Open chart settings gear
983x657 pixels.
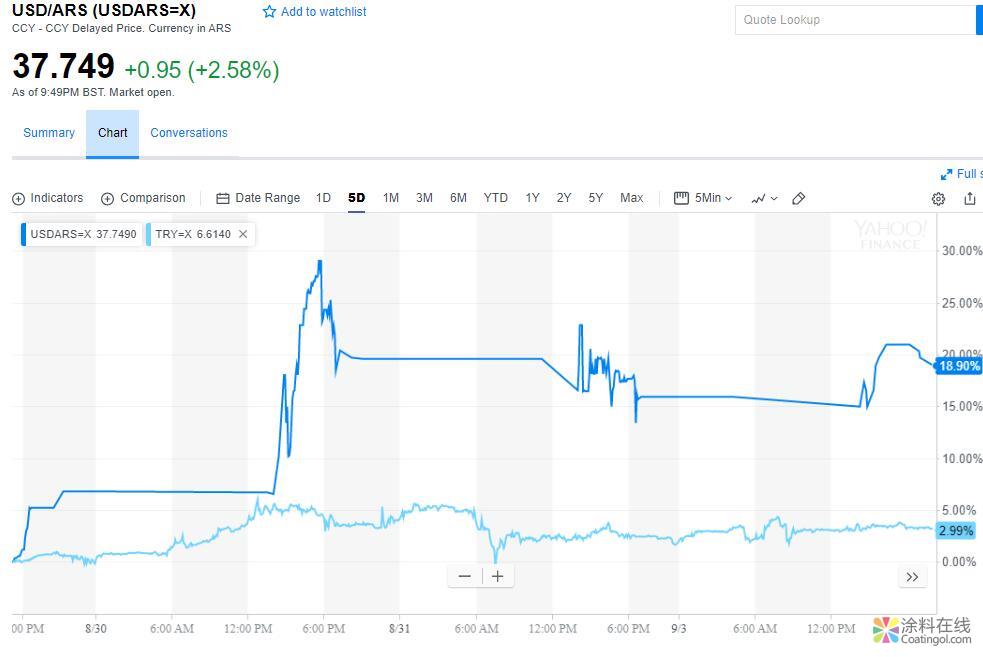click(938, 199)
